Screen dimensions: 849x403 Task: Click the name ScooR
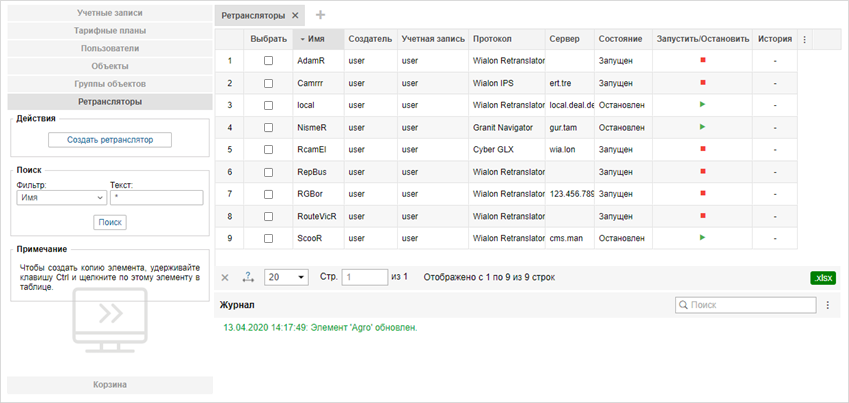309,238
